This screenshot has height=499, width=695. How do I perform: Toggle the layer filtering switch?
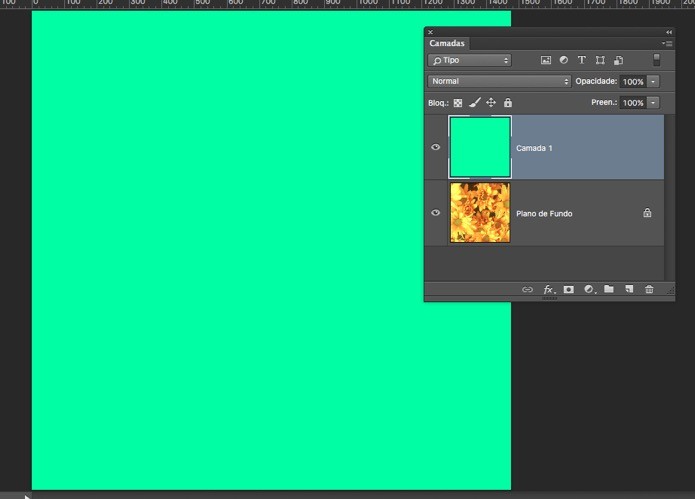point(656,60)
